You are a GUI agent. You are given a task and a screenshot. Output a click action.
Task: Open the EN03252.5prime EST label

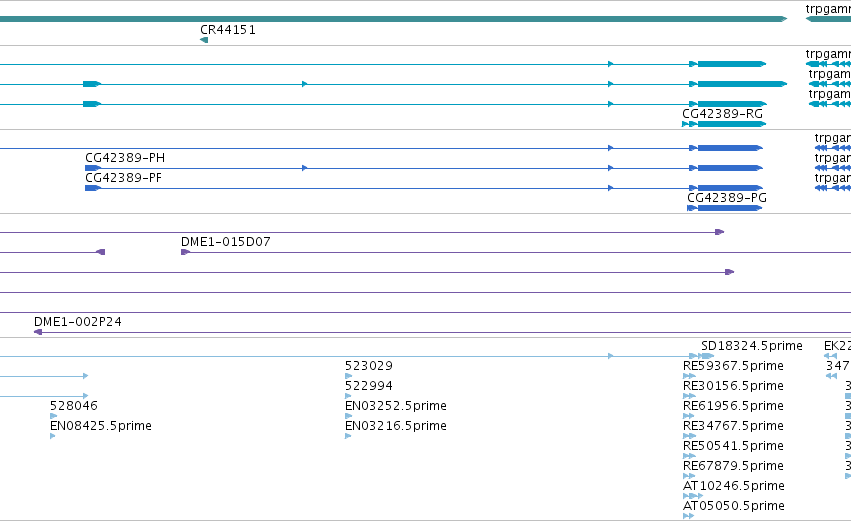(x=396, y=406)
